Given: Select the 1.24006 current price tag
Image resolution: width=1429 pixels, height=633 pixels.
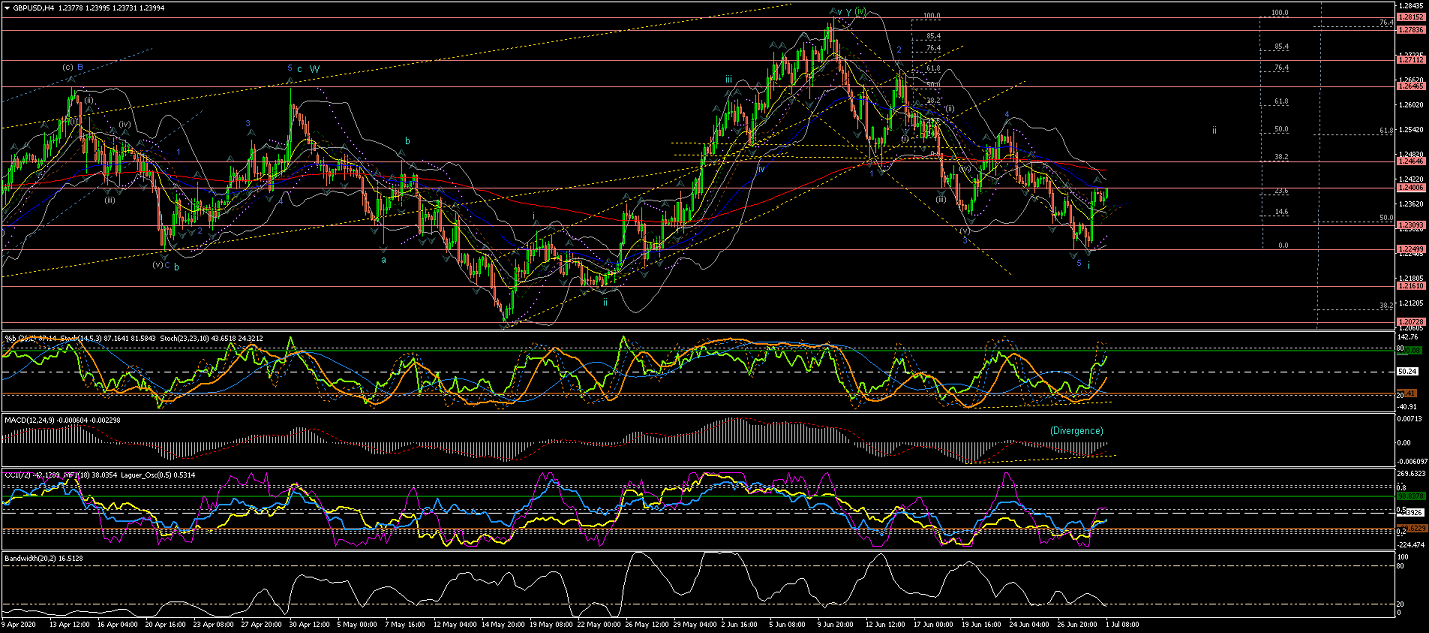Looking at the screenshot, I should (1411, 188).
